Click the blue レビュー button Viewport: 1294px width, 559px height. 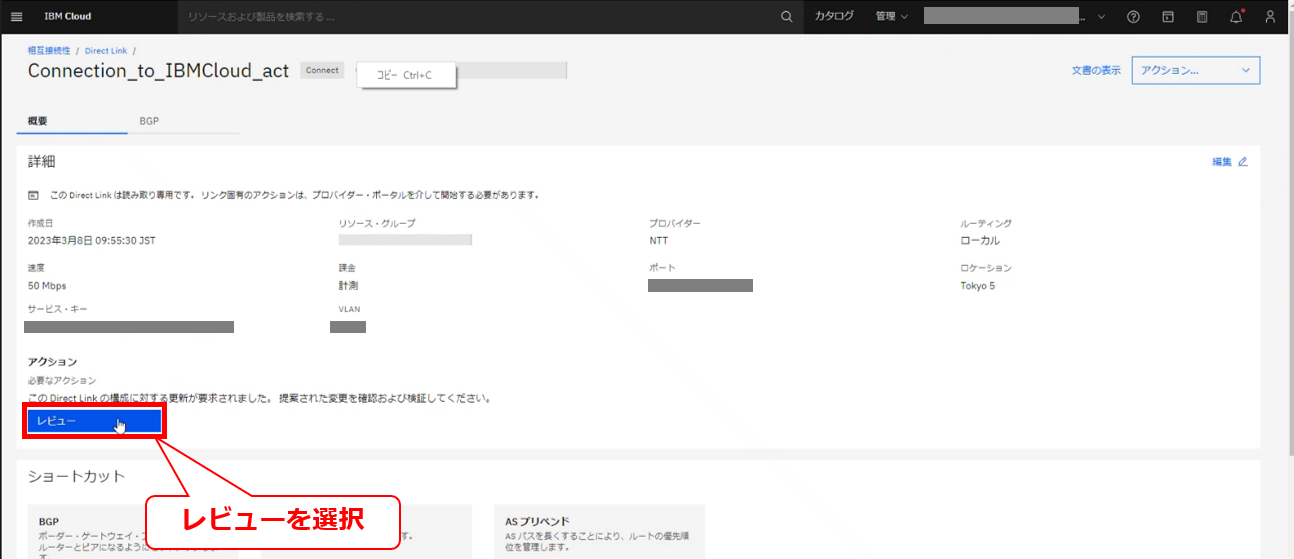point(95,421)
